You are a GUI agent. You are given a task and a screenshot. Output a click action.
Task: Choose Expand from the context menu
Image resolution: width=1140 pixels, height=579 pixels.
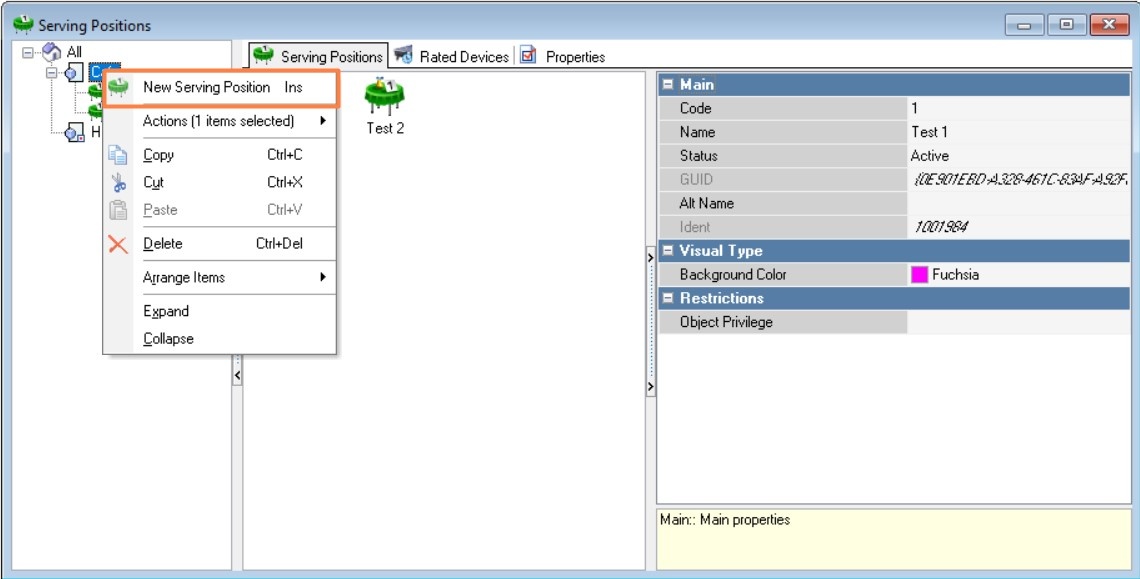(166, 311)
